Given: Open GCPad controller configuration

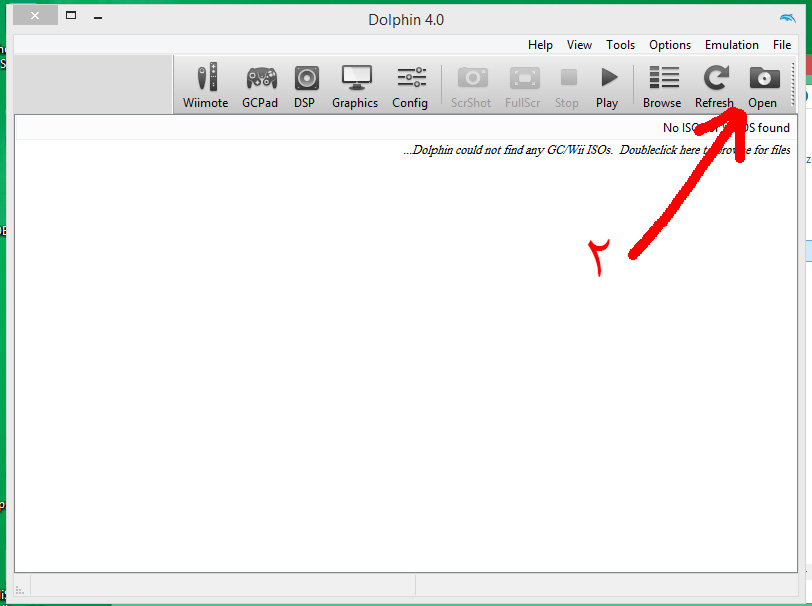Looking at the screenshot, I should (x=260, y=85).
